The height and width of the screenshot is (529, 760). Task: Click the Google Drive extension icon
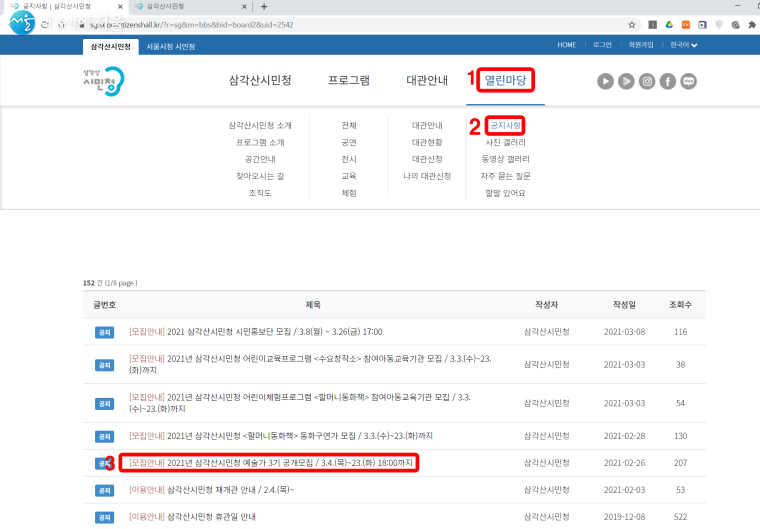(669, 24)
